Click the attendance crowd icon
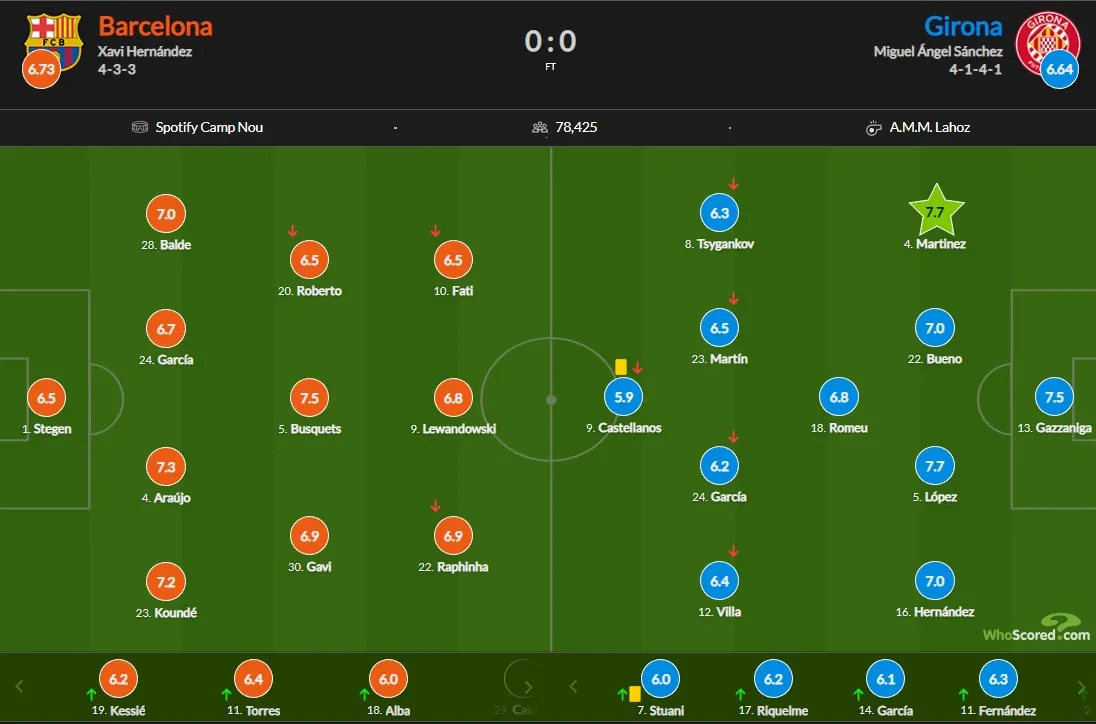 pyautogui.click(x=540, y=127)
